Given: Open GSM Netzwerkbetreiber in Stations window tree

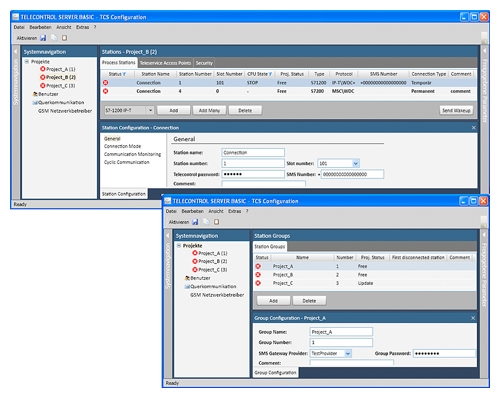Looking at the screenshot, I should (65, 111).
